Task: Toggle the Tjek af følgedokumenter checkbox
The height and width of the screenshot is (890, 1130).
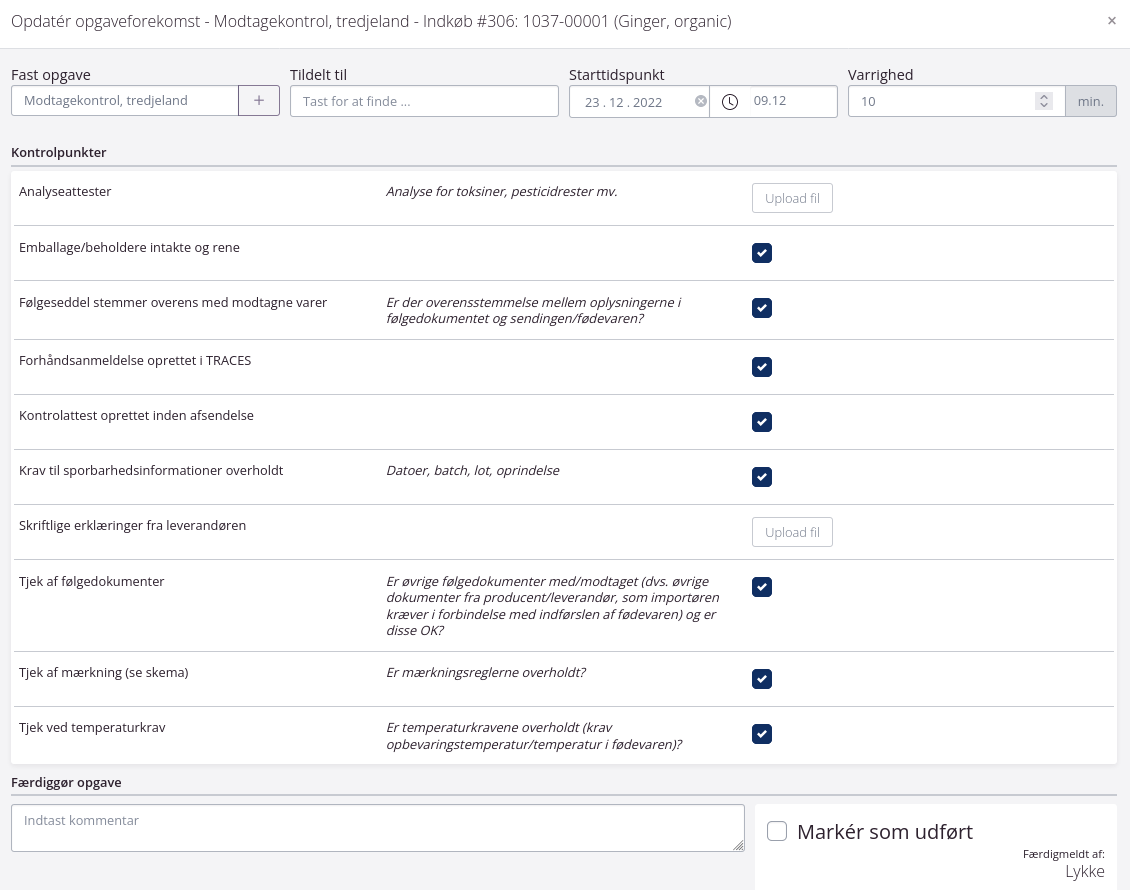Action: (762, 587)
